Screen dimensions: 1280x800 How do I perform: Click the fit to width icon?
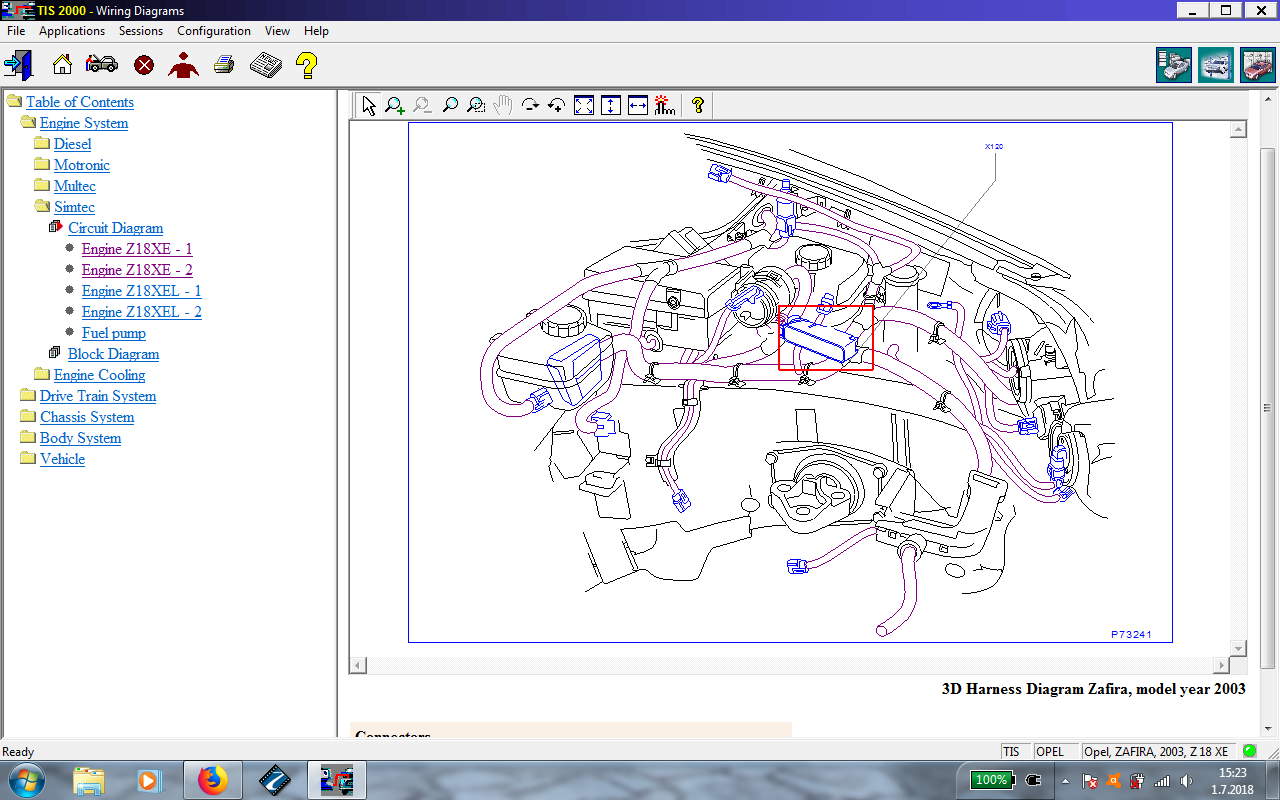click(638, 105)
